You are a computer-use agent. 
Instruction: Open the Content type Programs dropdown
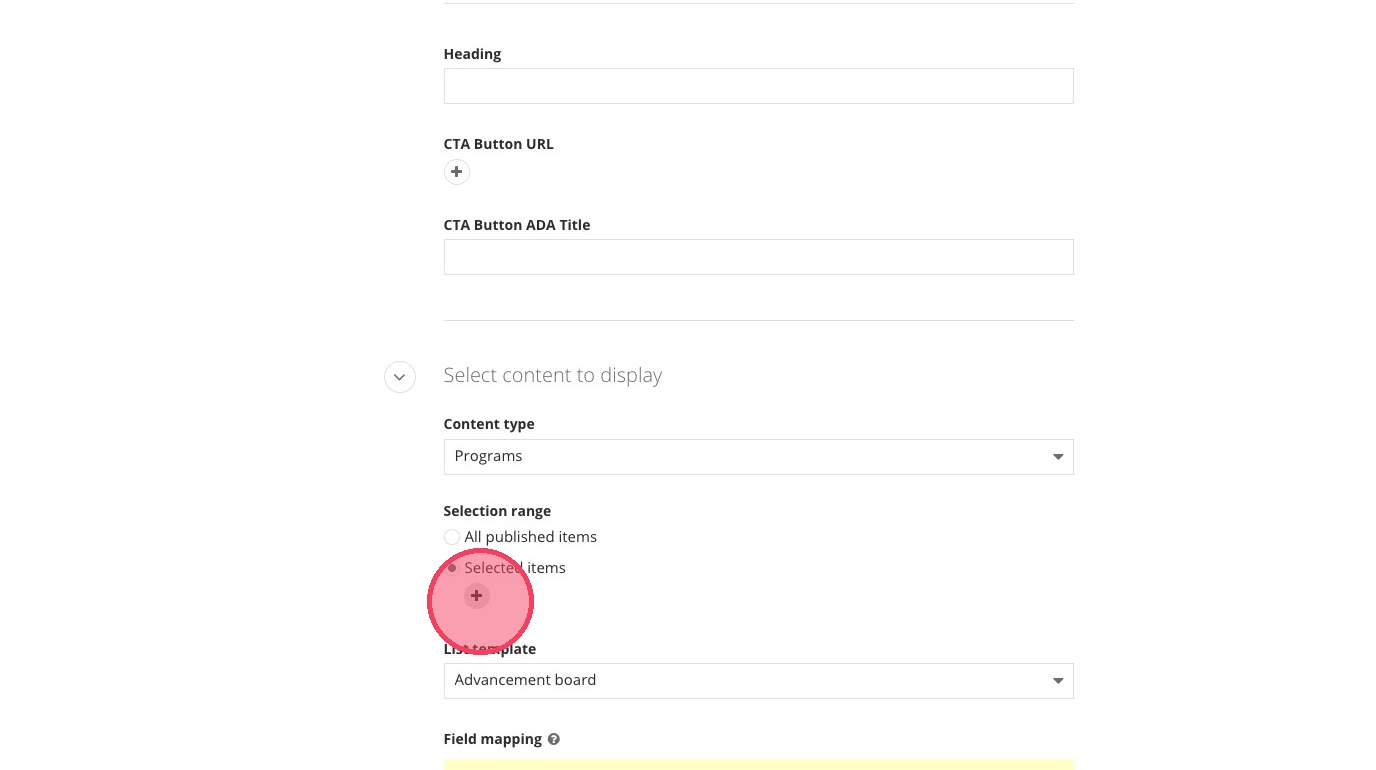click(x=757, y=457)
